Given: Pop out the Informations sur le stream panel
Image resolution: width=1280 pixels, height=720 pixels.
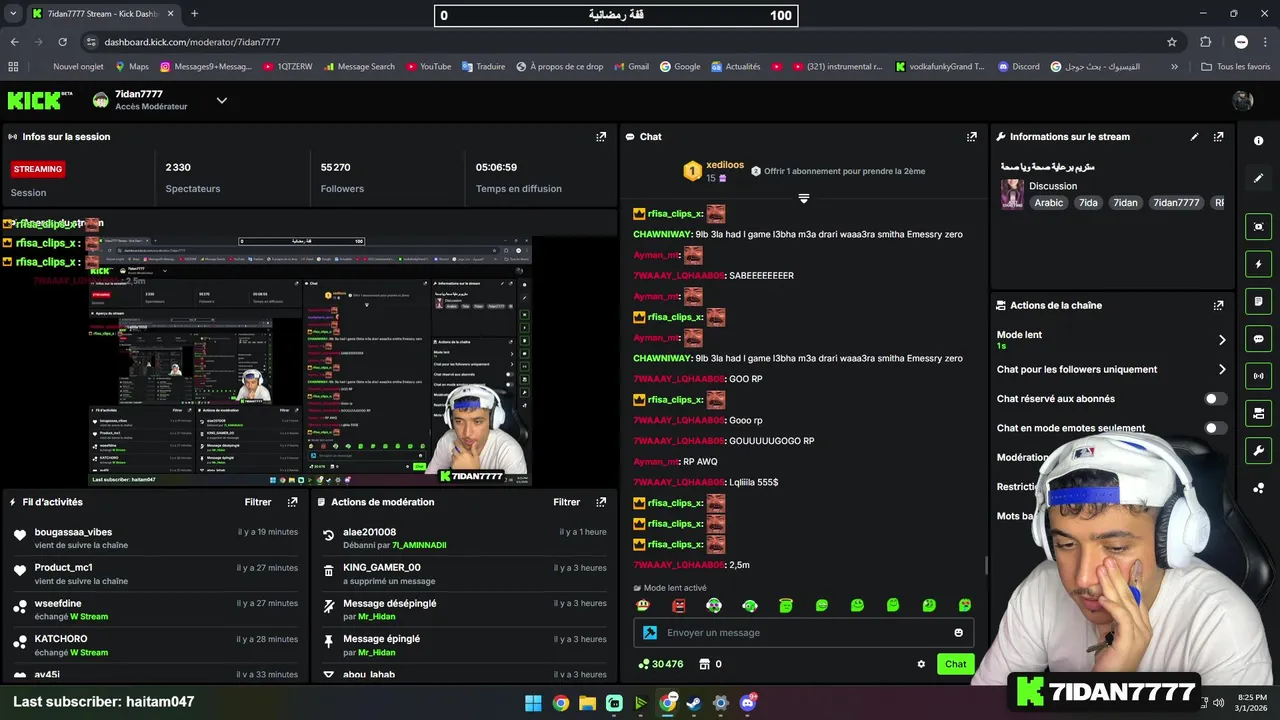Looking at the screenshot, I should (1218, 137).
